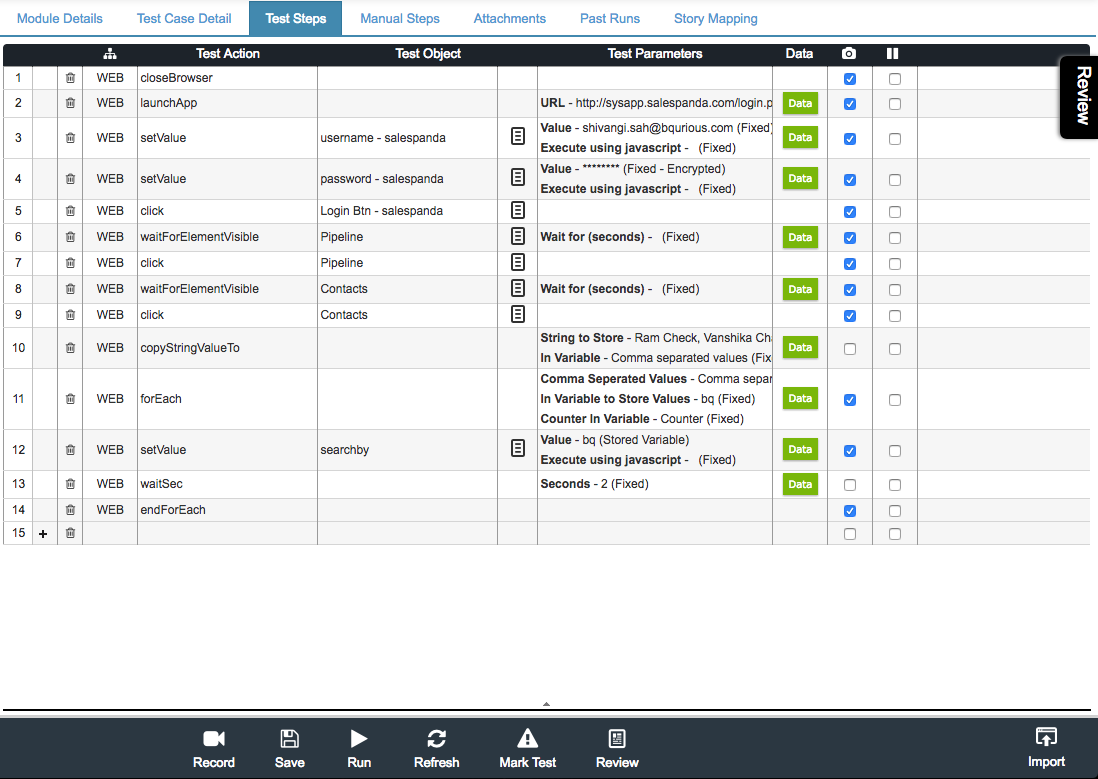1098x779 pixels.
Task: Remove step 11 forEach via trash icon
Action: [x=70, y=399]
